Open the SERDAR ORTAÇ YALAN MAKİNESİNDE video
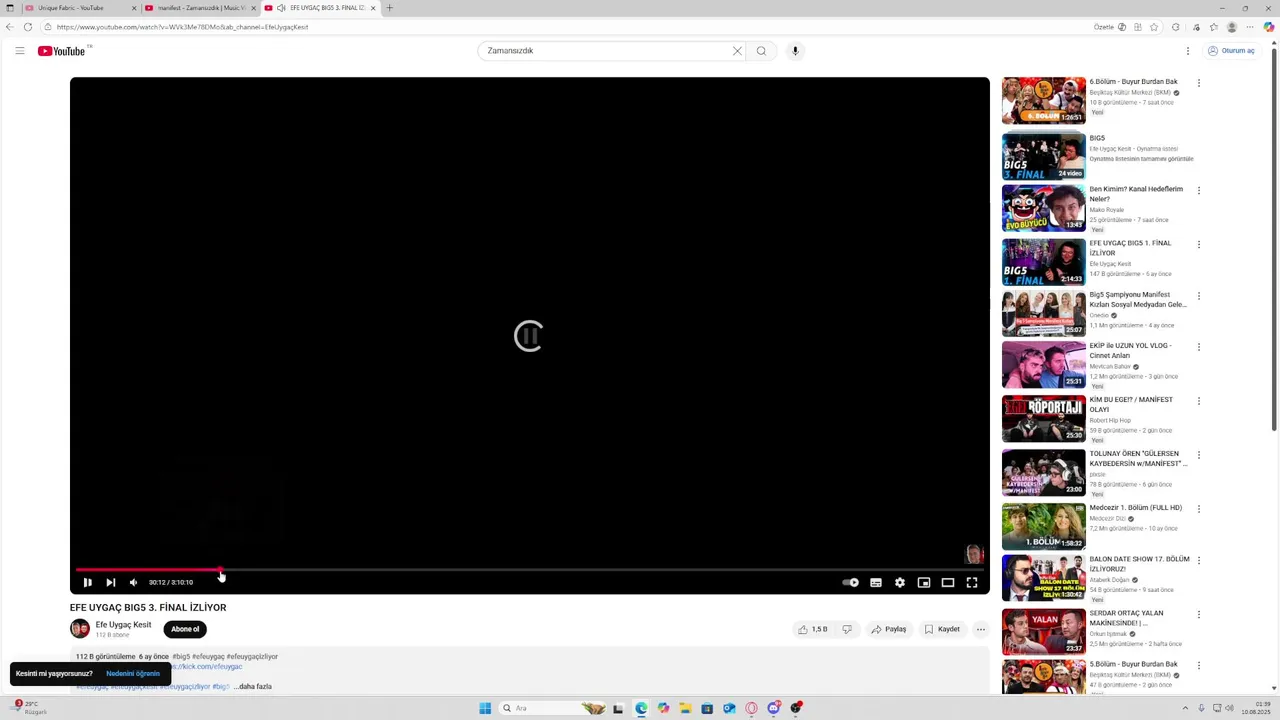Screen dimensions: 1280x720 tap(1043, 632)
